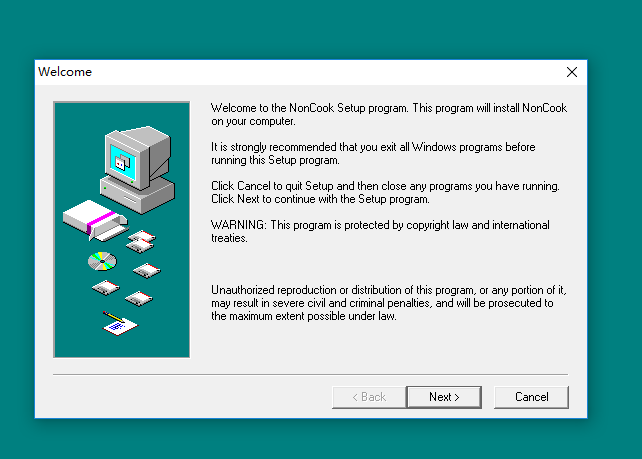
Task: Click the floppy disk right of the CD
Action: pyautogui.click(x=147, y=270)
